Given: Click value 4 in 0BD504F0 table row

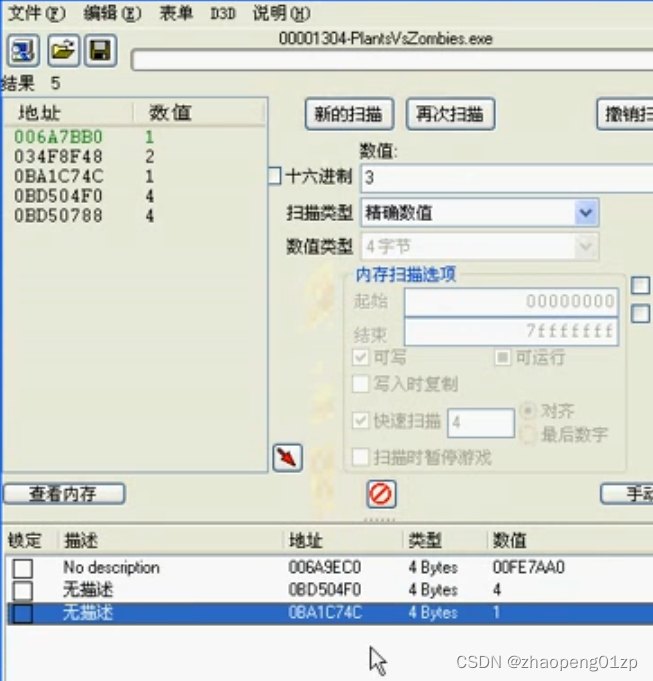Looking at the screenshot, I should click(x=497, y=590).
